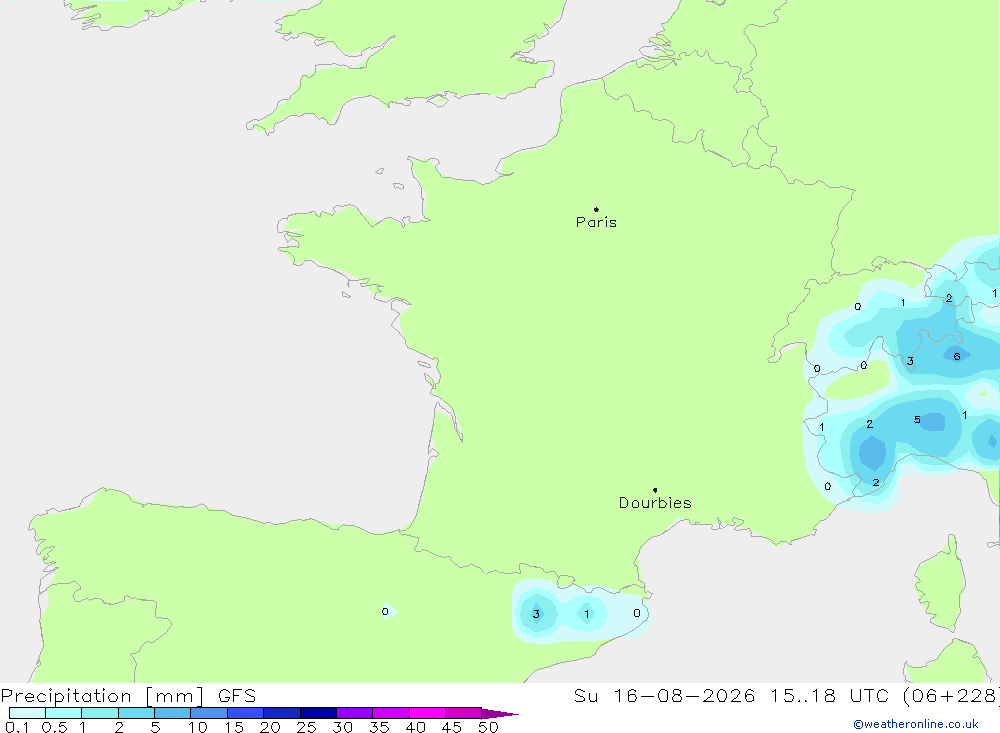This screenshot has height=733, width=1000.
Task: Click the Dourbies city label
Action: (655, 503)
